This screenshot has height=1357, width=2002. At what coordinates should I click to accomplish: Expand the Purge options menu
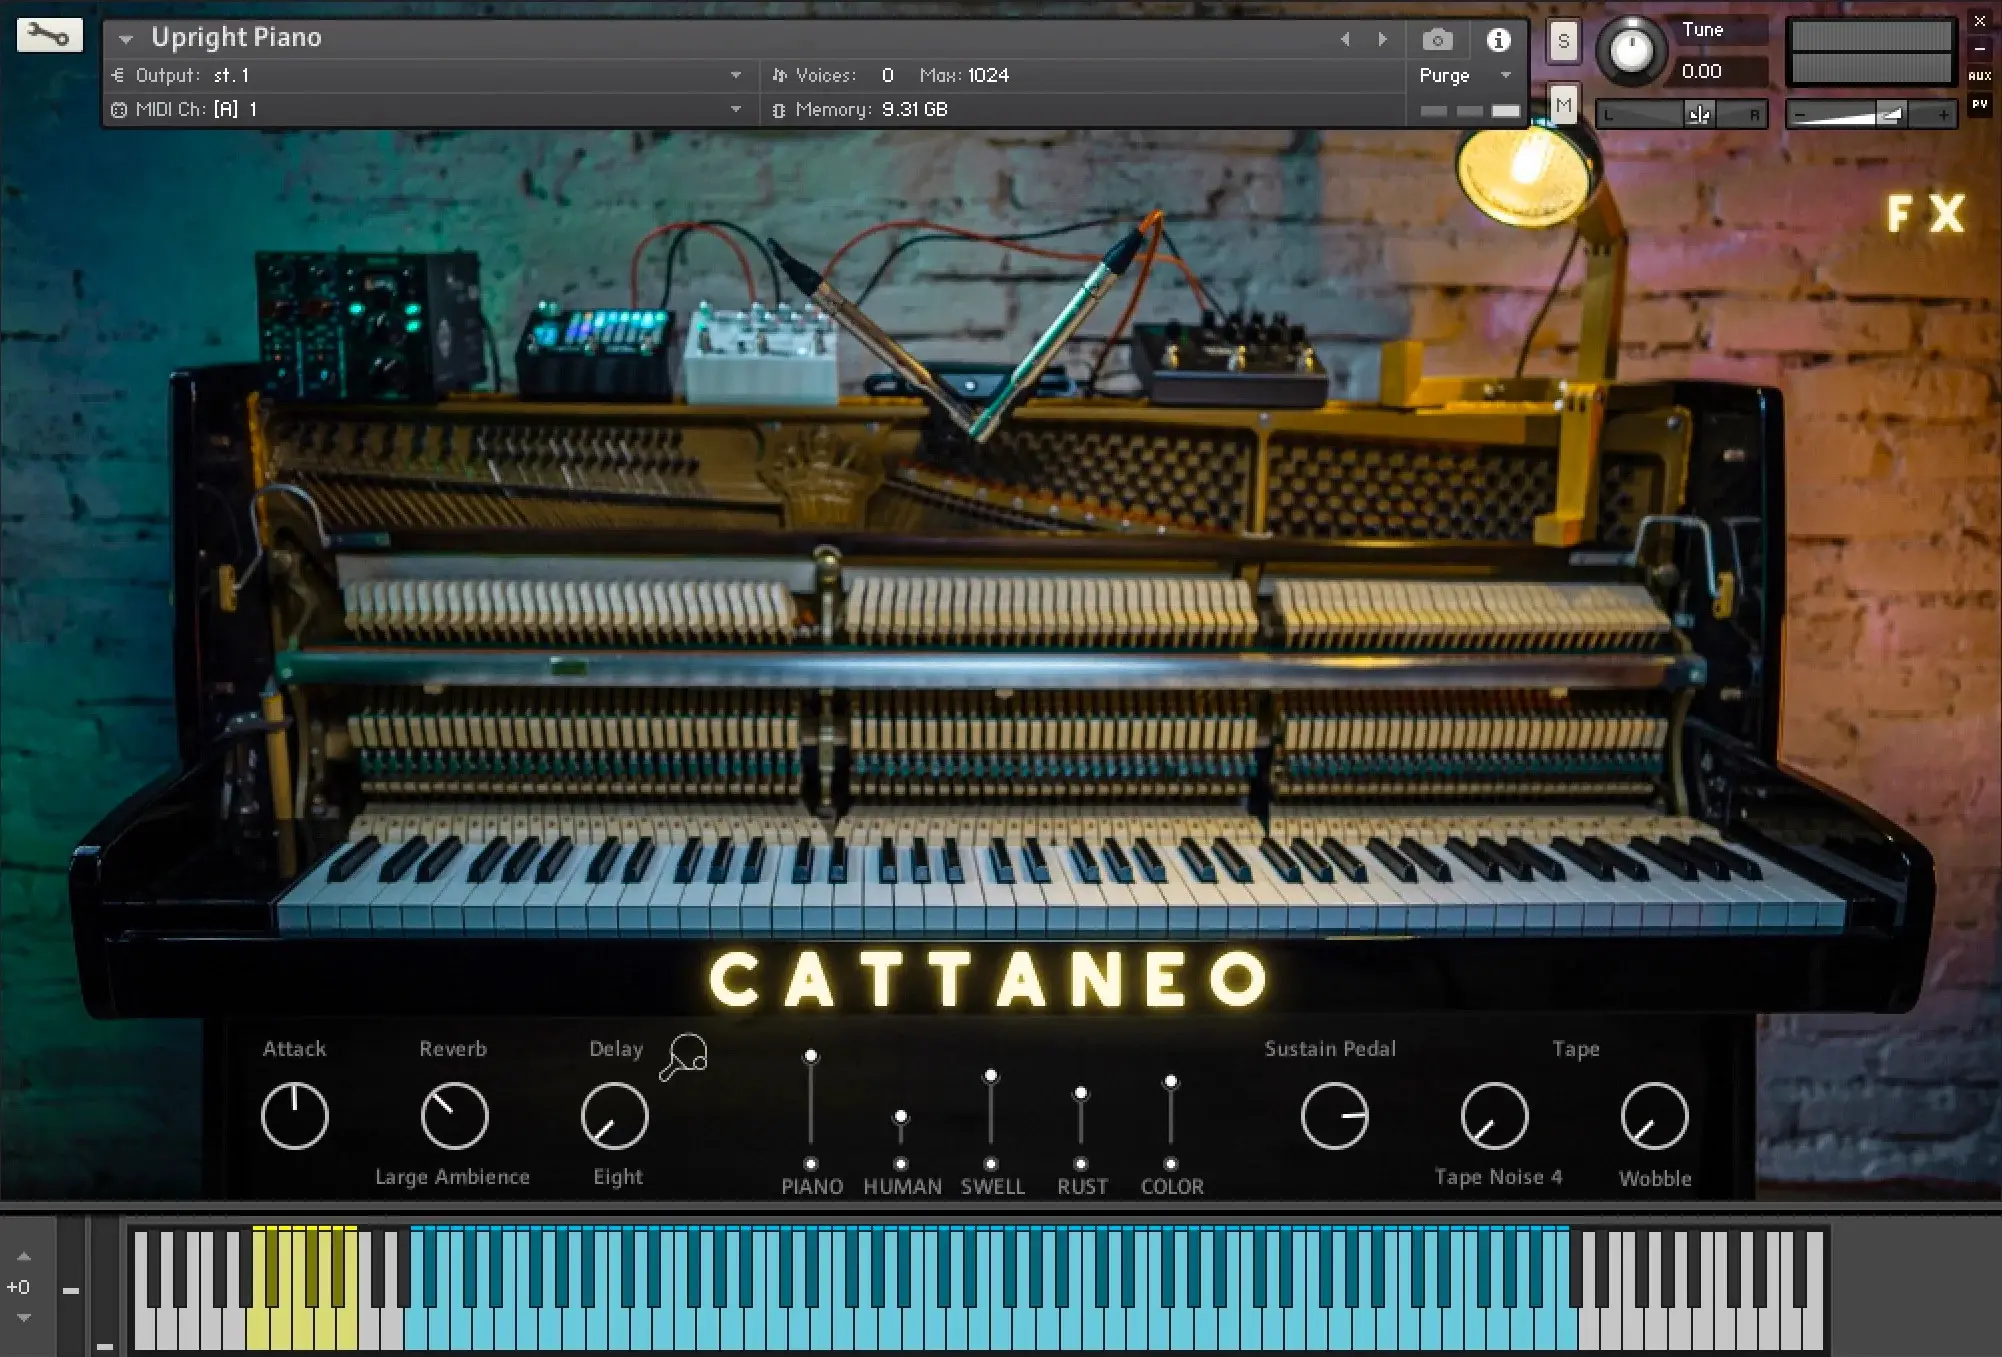1505,75
